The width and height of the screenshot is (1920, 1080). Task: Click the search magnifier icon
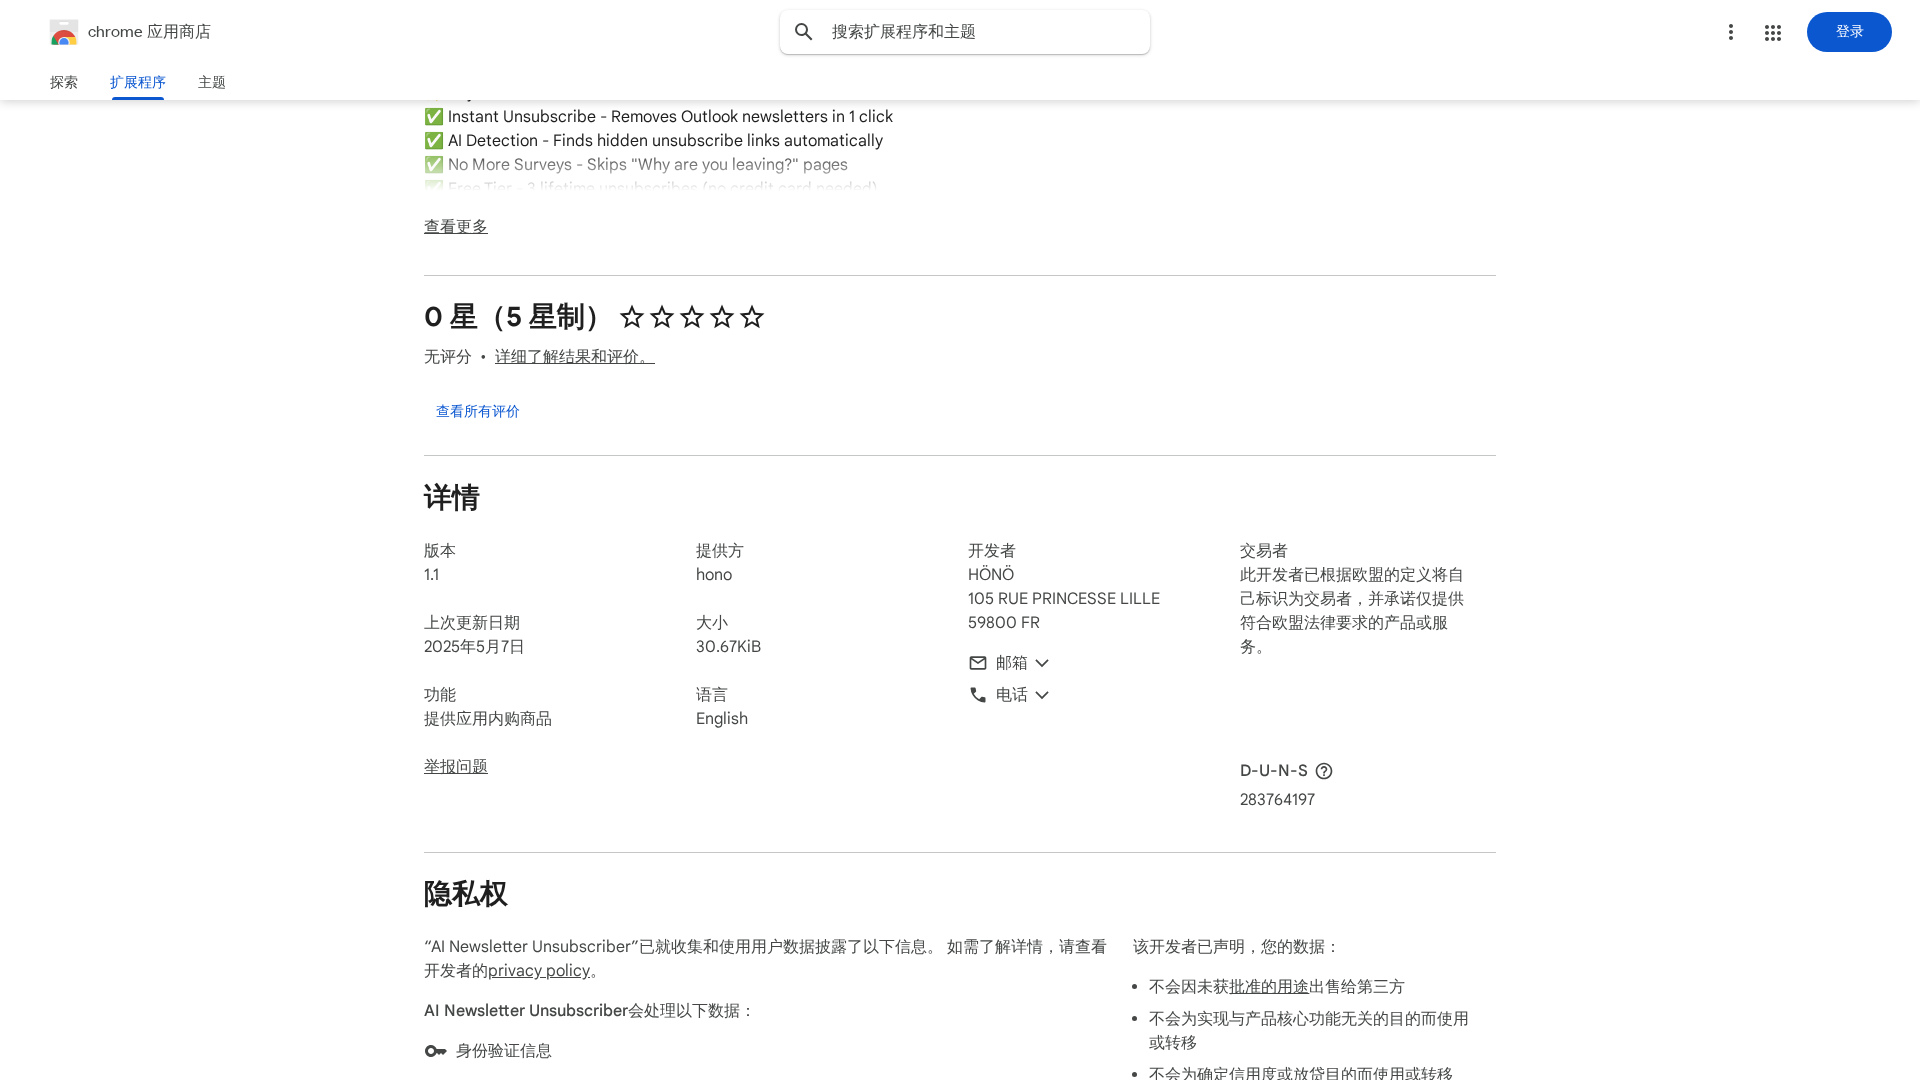click(x=804, y=32)
